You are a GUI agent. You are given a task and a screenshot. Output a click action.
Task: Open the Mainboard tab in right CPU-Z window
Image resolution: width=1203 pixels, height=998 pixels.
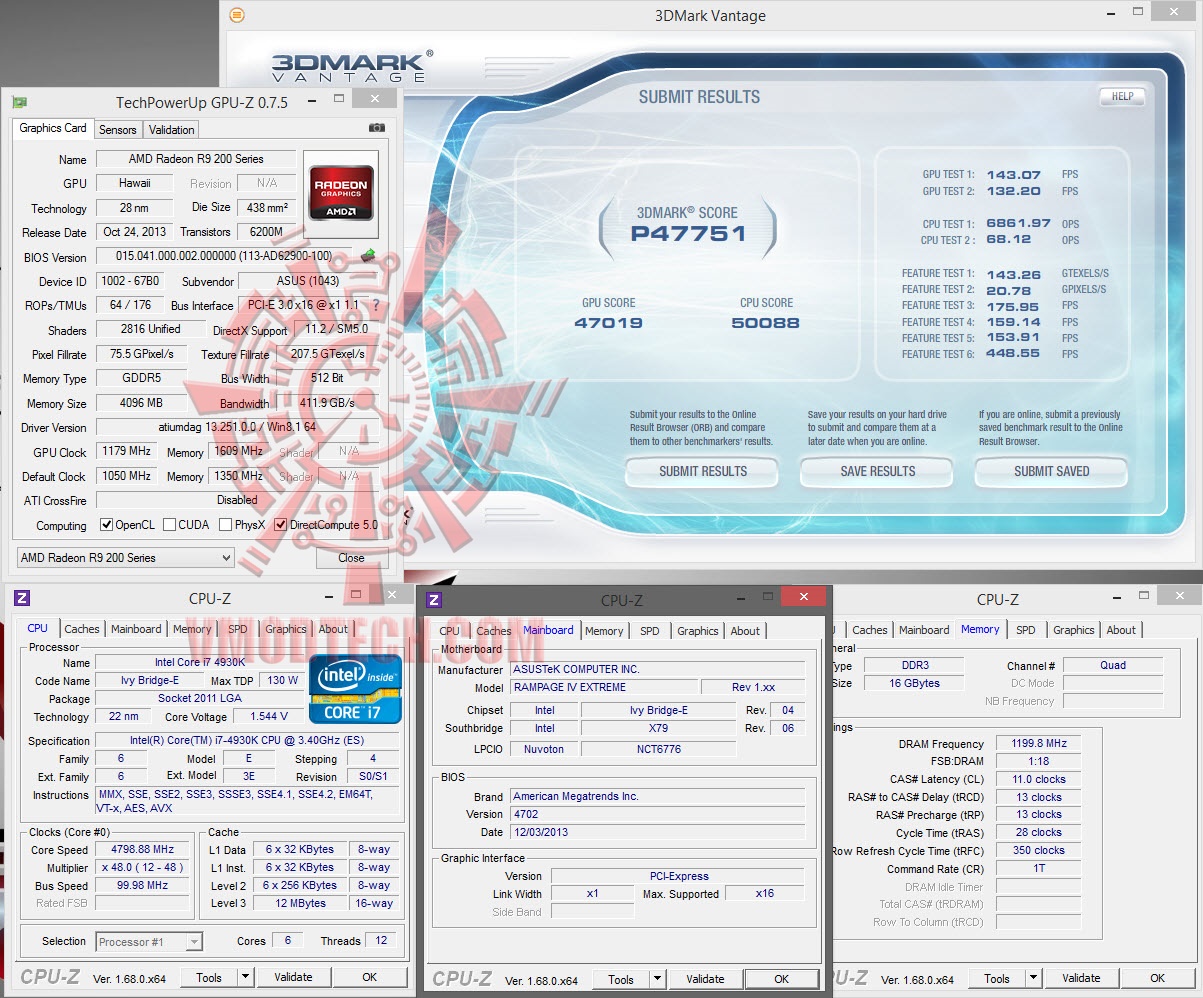[924, 630]
